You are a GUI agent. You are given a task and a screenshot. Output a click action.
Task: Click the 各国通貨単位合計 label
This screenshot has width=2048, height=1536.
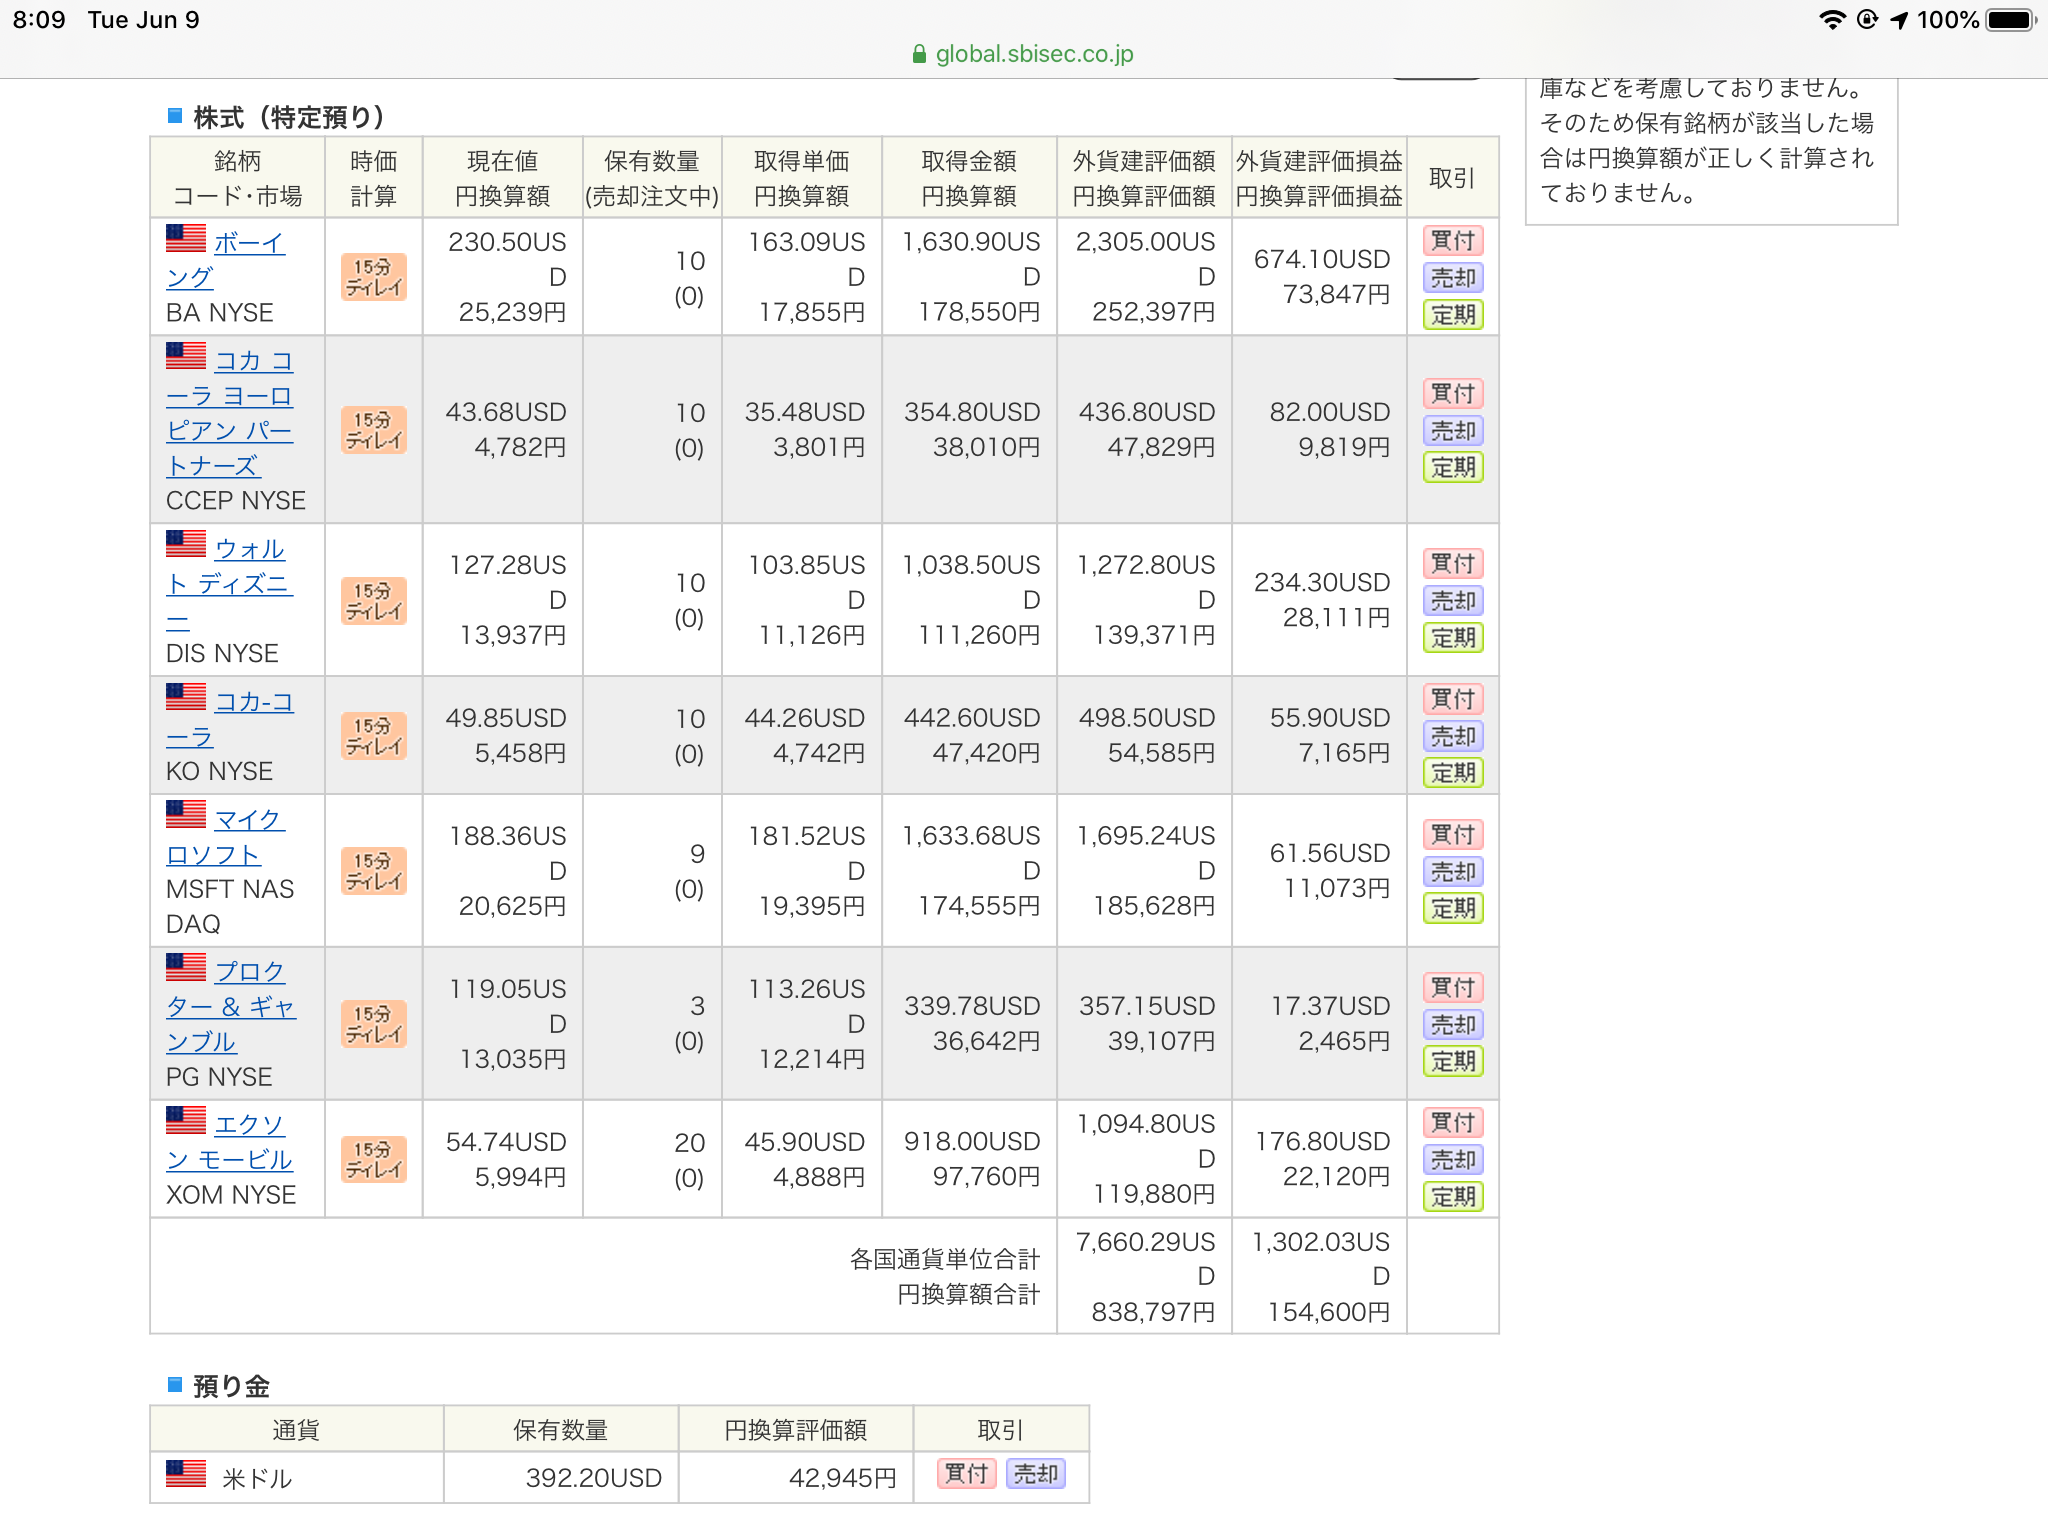(945, 1259)
